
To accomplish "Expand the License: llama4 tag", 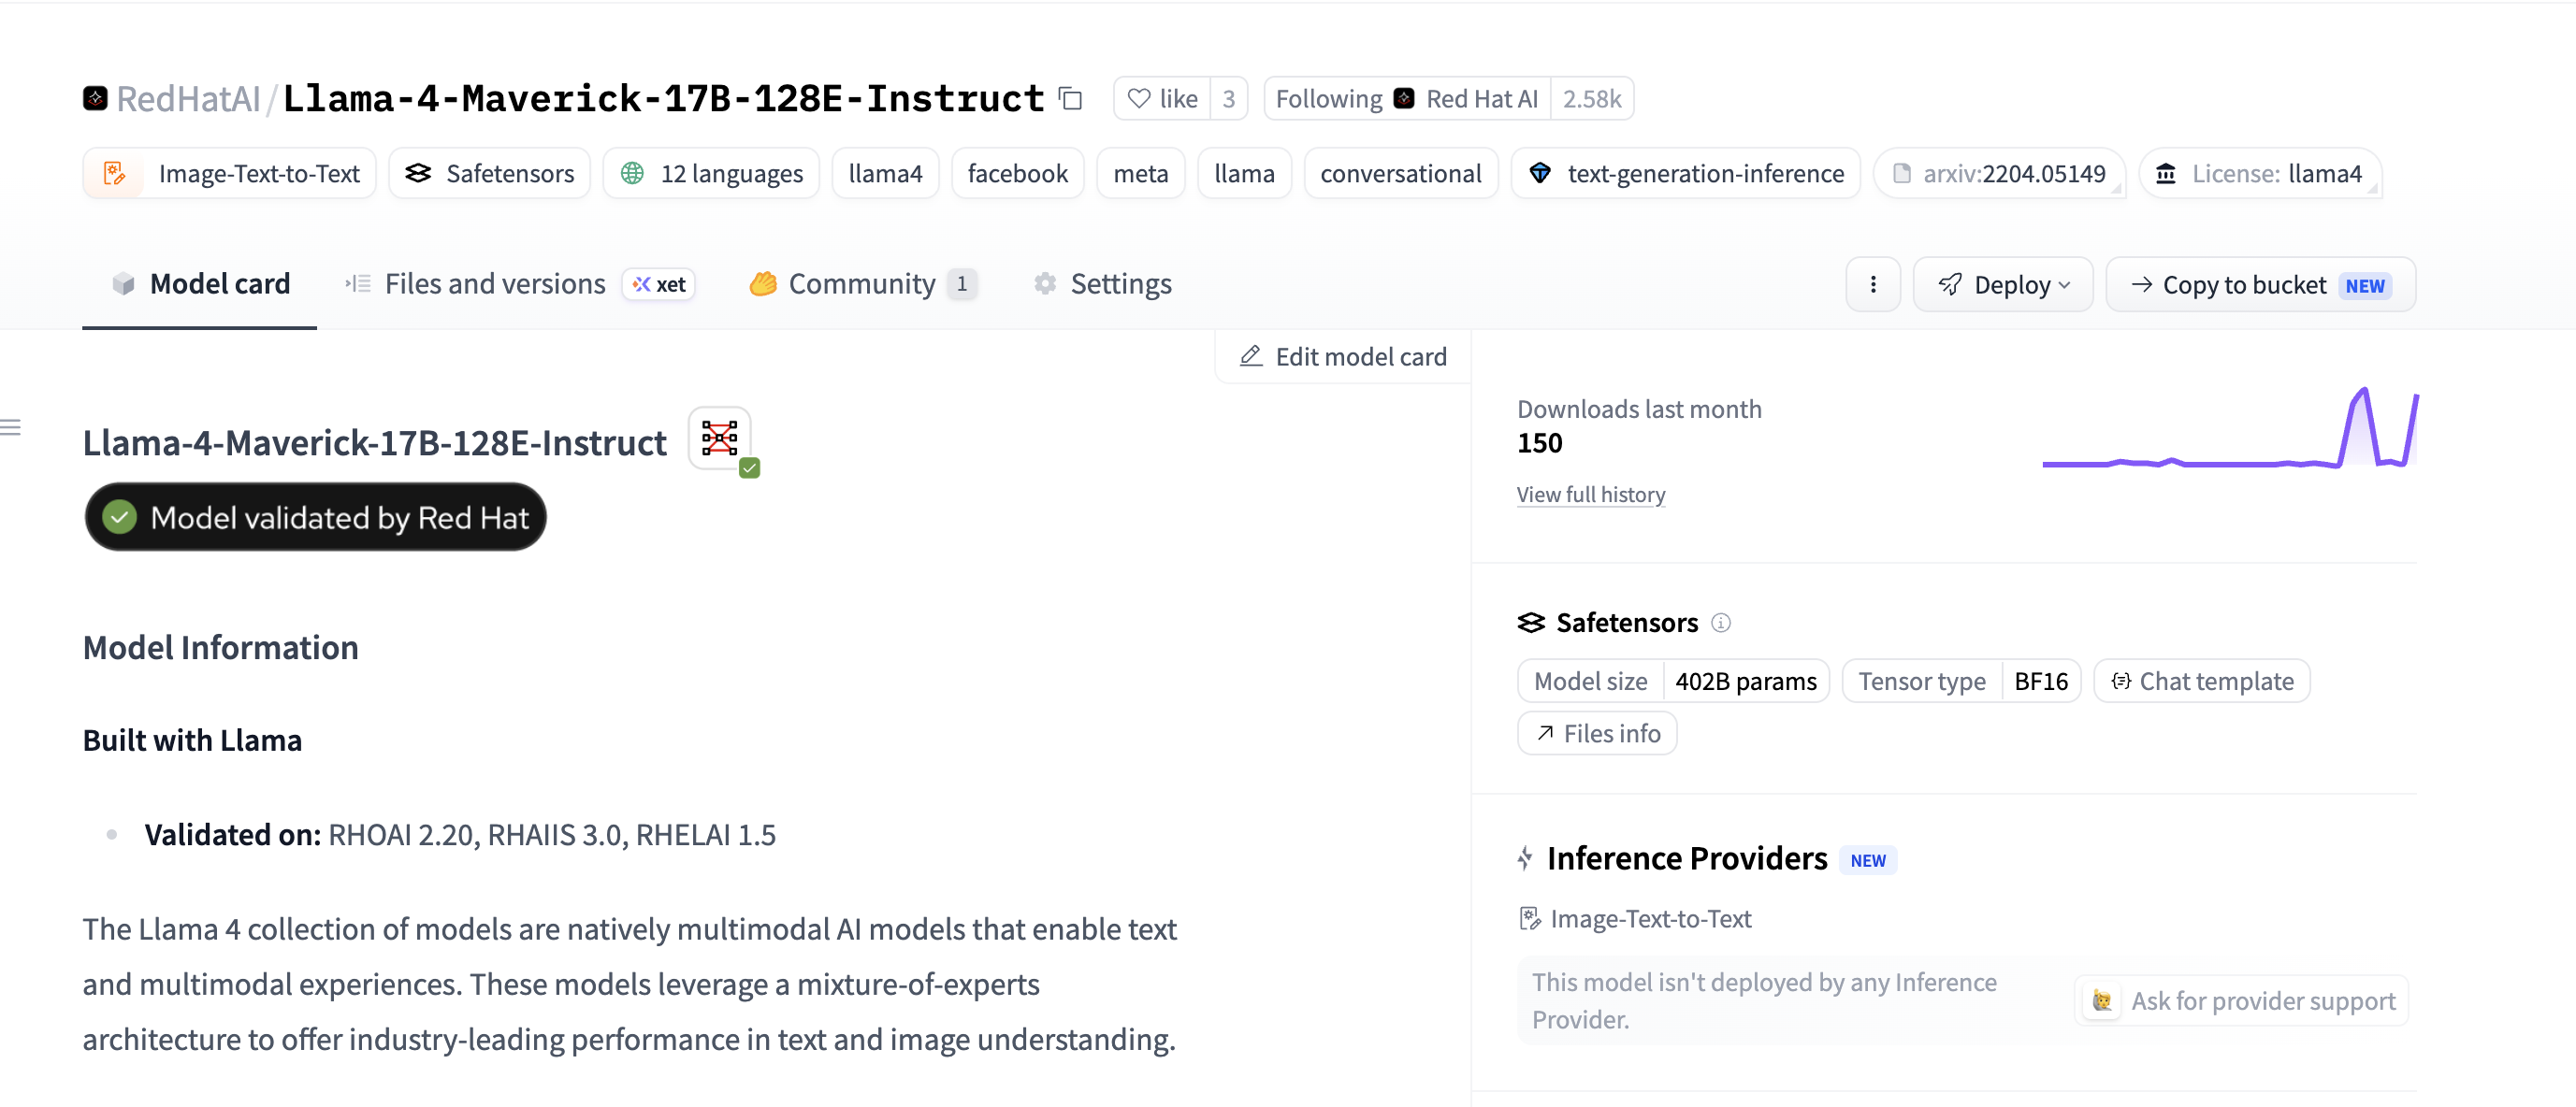I will tap(2260, 173).
